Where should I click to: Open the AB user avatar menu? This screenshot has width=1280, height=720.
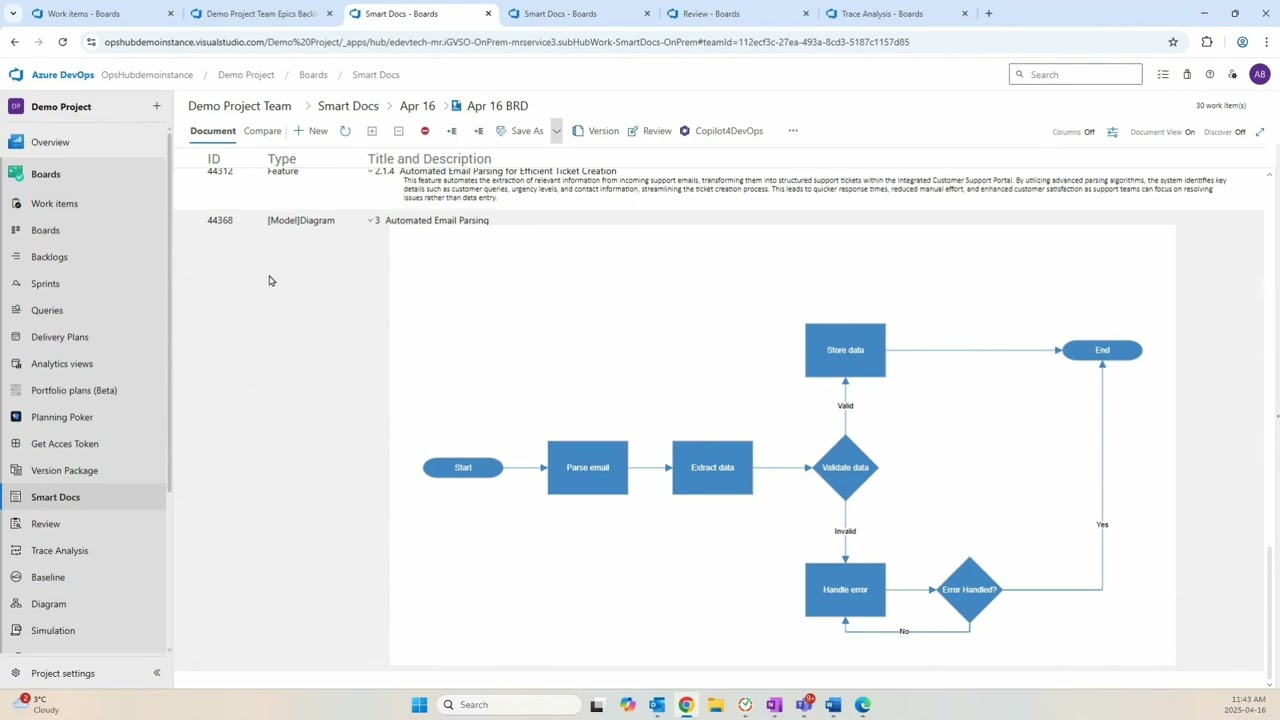tap(1259, 75)
